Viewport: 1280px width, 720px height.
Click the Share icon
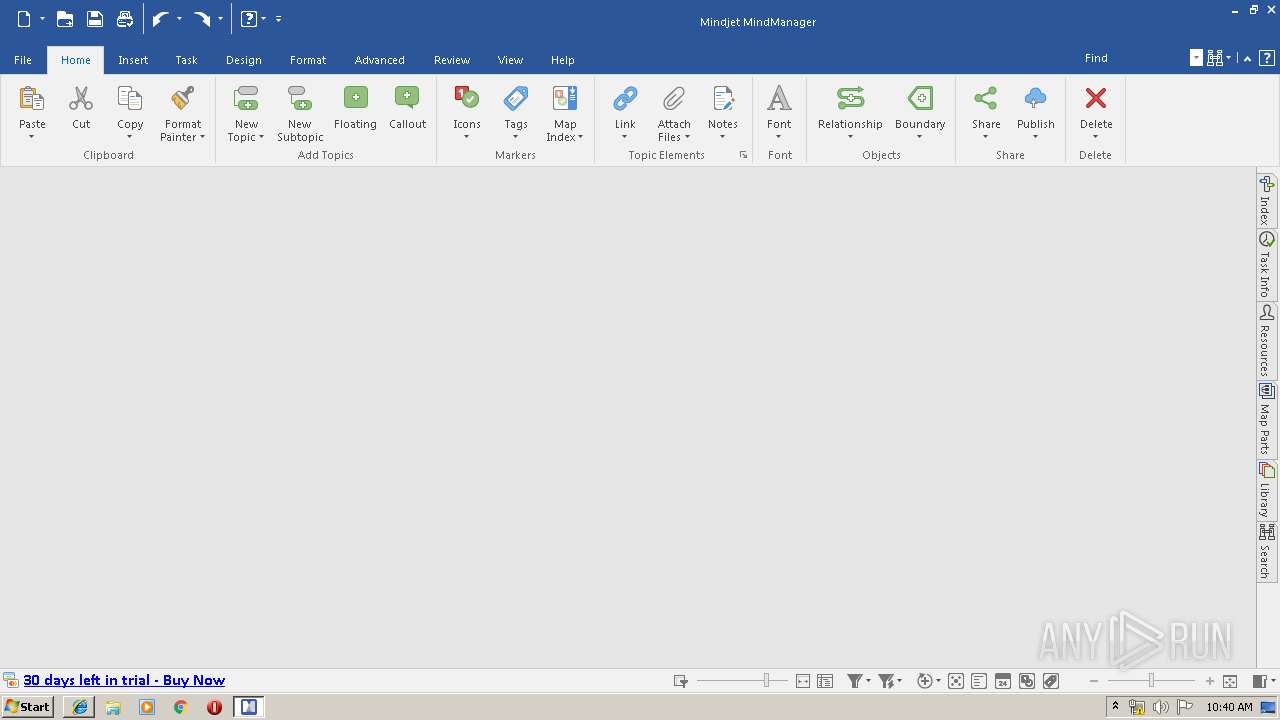986,98
